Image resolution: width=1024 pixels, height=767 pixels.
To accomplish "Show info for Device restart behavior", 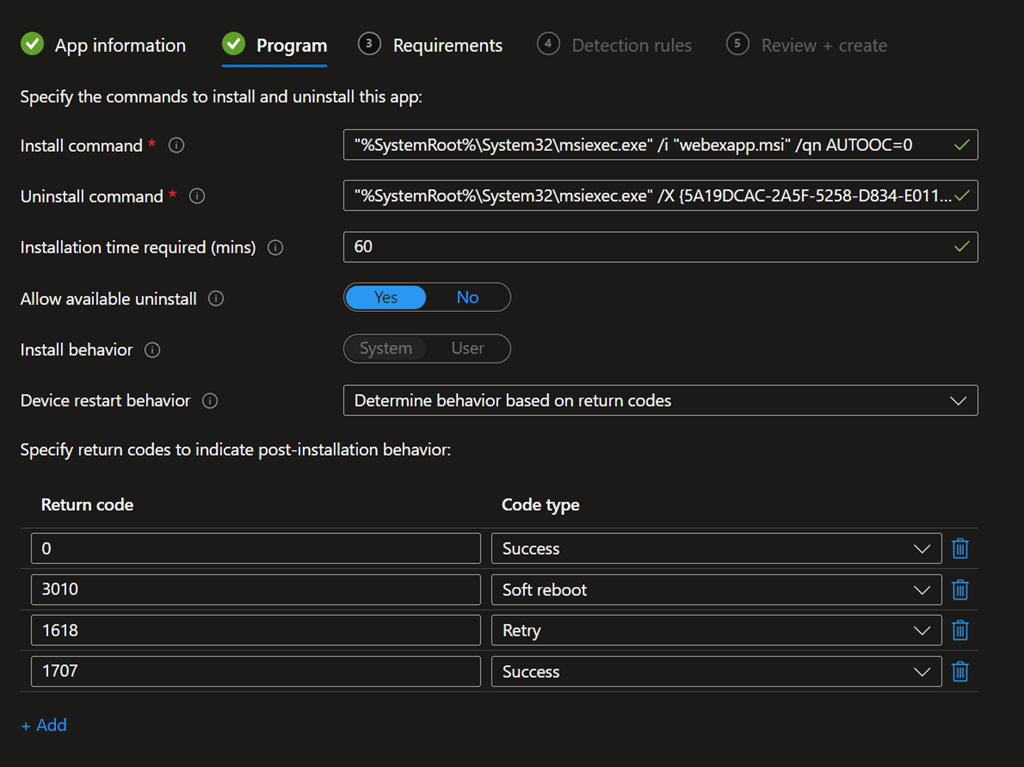I will click(210, 401).
